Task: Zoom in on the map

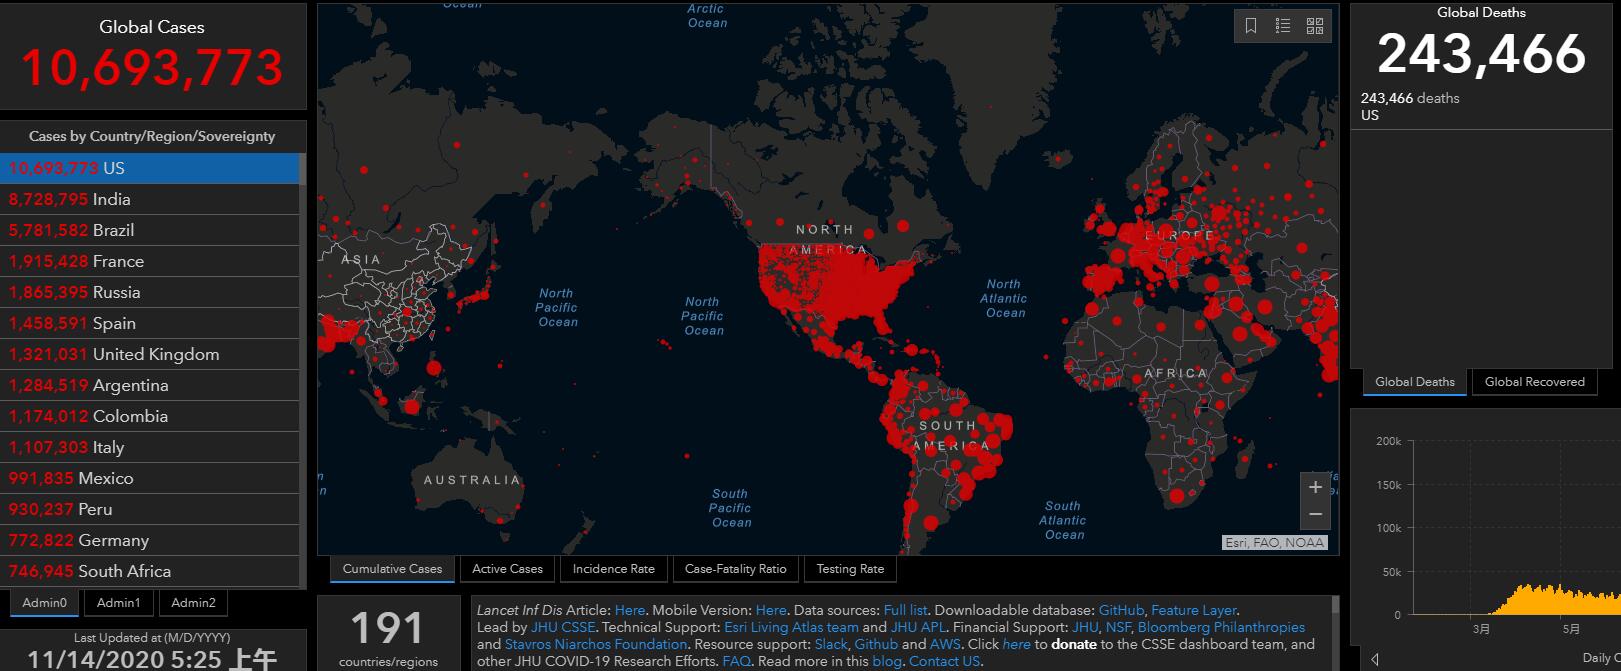Action: (1315, 487)
